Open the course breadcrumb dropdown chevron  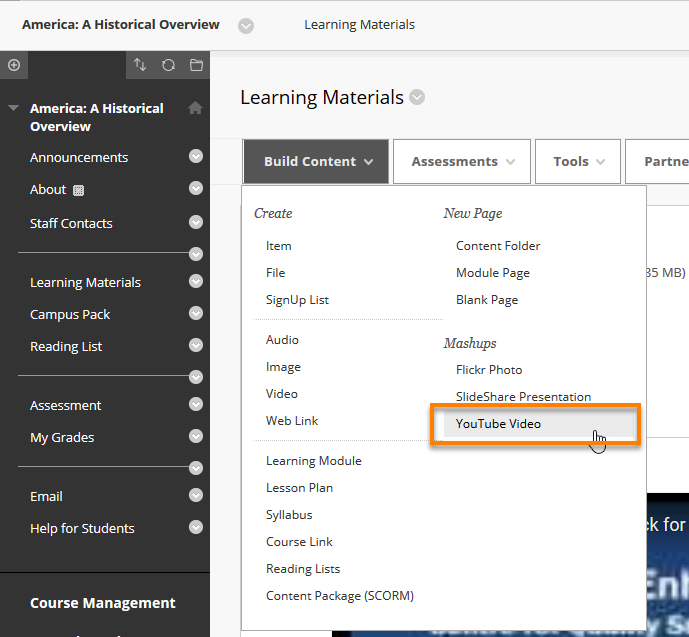pos(246,25)
